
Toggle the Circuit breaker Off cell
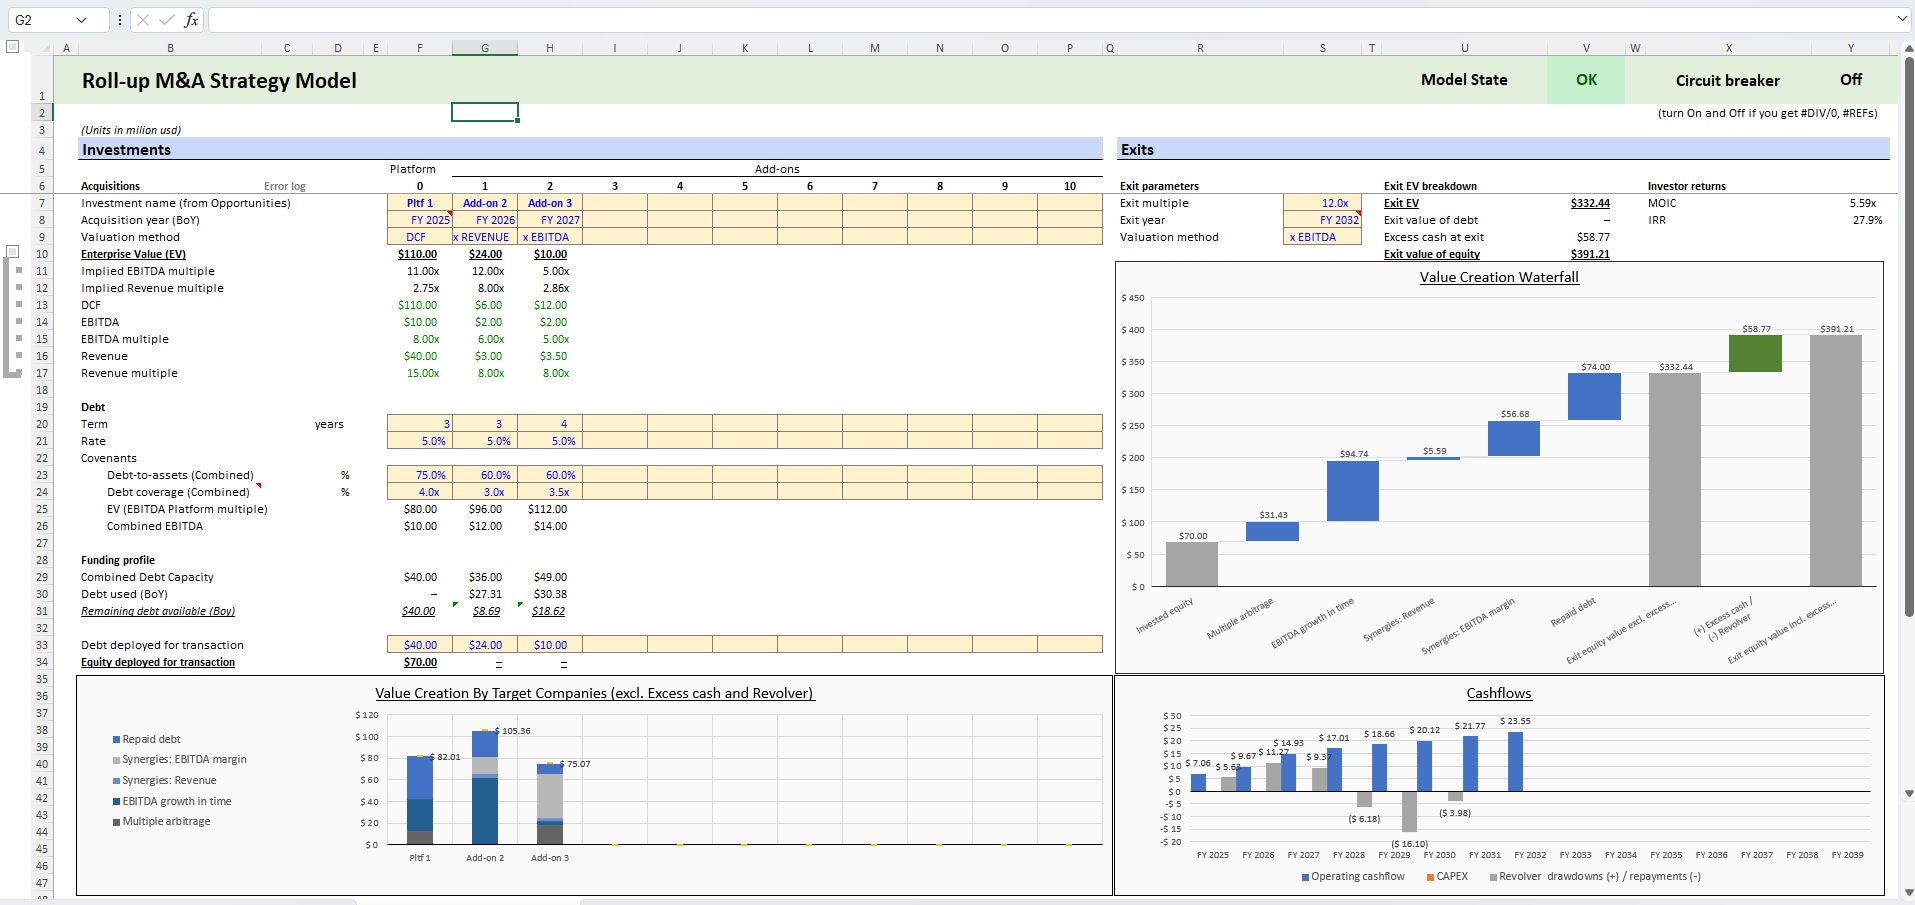coord(1850,80)
